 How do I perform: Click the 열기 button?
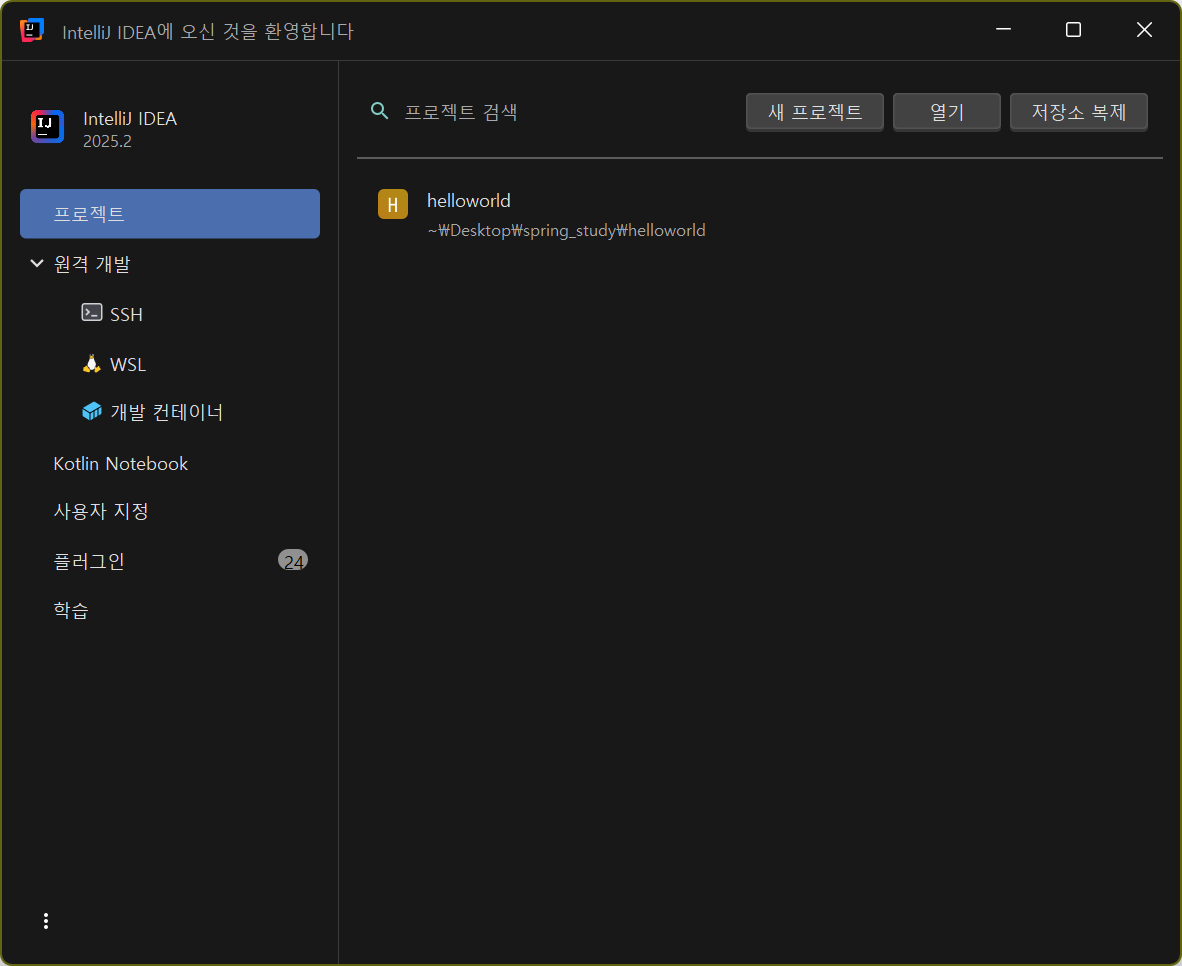pyautogui.click(x=947, y=112)
